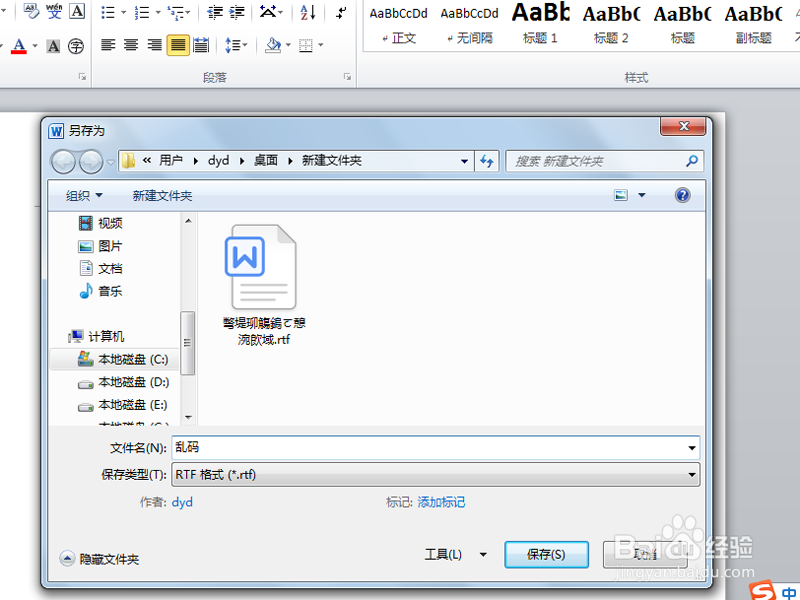Select 计算机 in navigation pane
The height and width of the screenshot is (600, 800).
point(96,336)
